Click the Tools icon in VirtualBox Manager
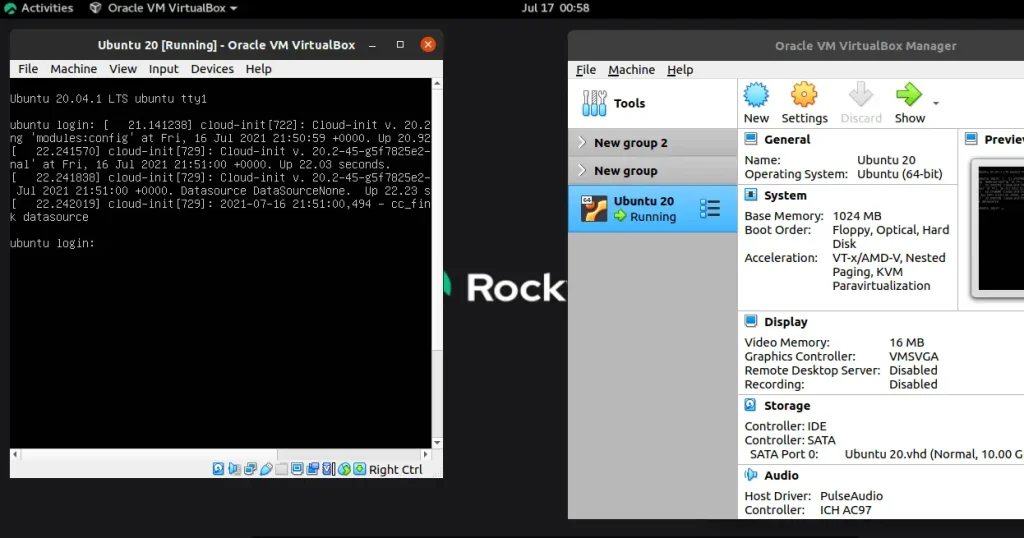1024x538 pixels. tap(594, 103)
